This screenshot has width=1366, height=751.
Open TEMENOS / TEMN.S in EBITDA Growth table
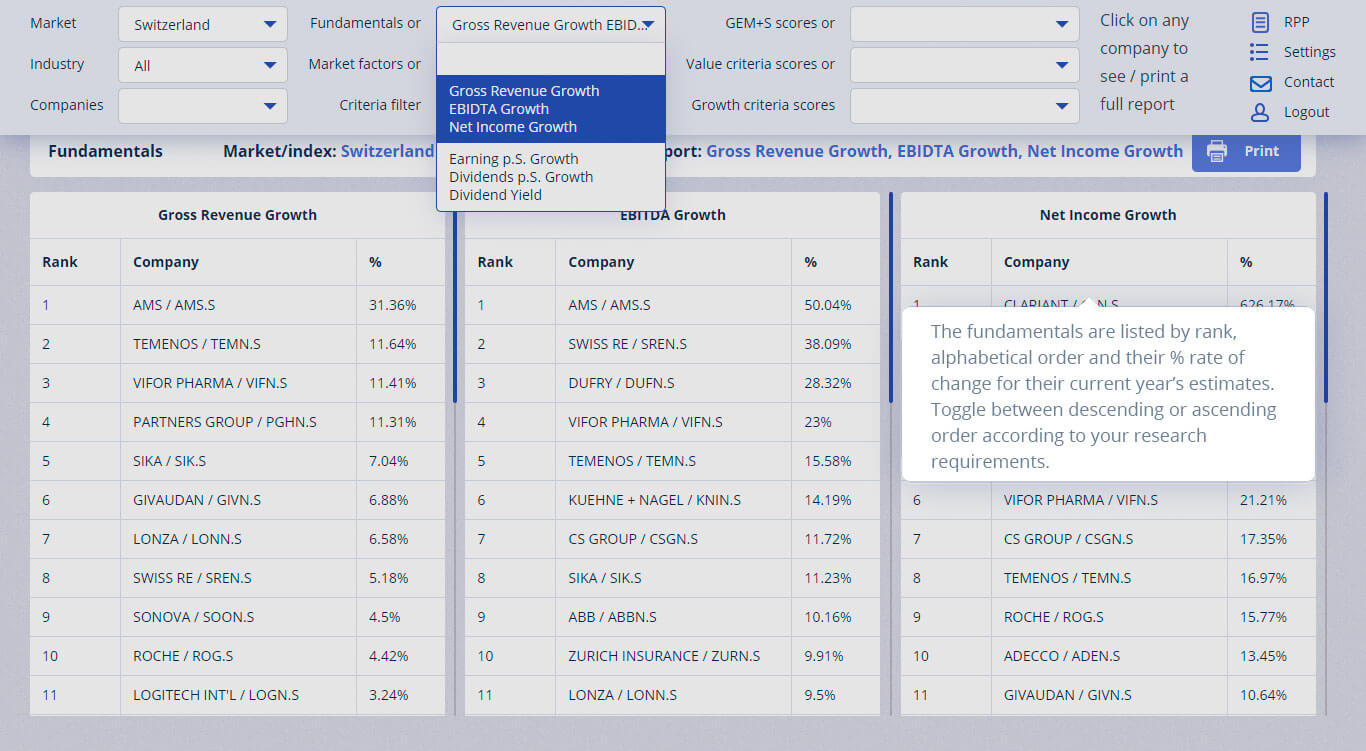(632, 461)
